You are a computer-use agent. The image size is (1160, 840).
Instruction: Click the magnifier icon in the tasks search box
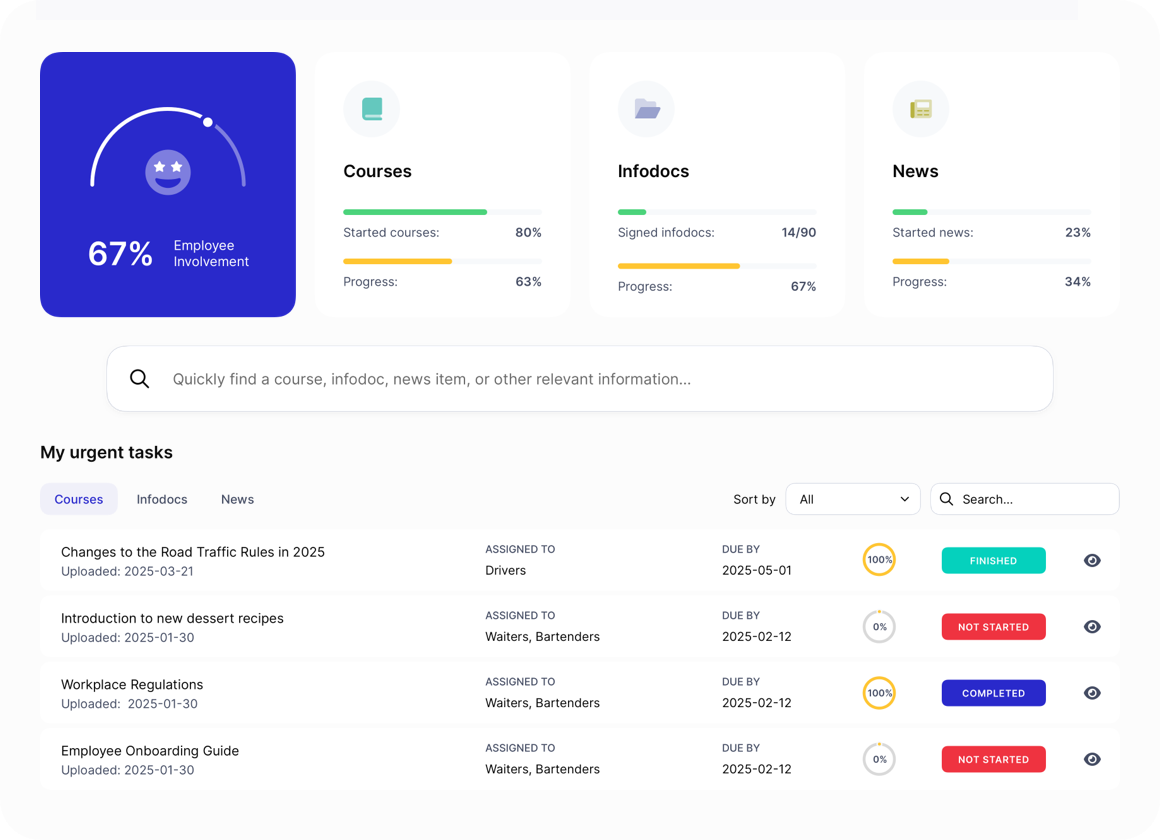click(x=947, y=499)
